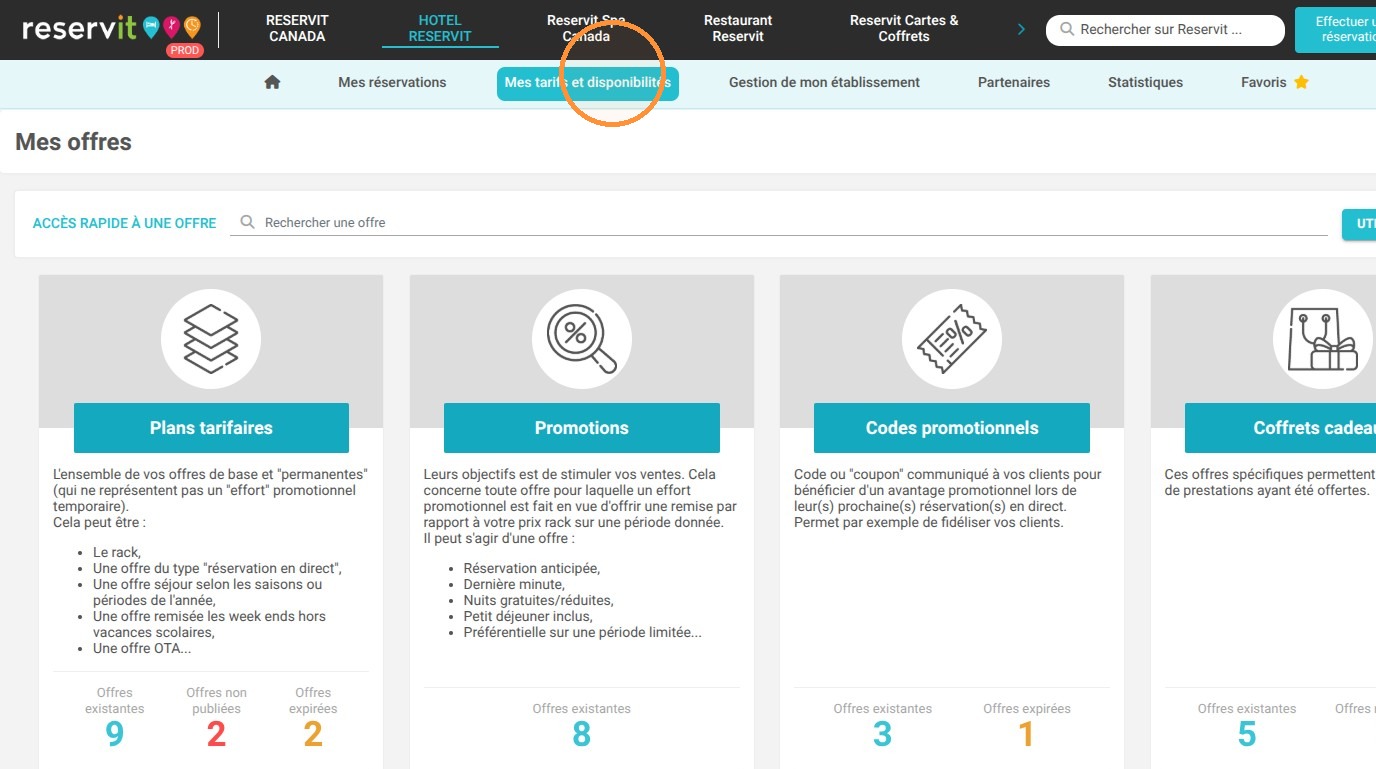
Task: Click the offre séjour selon les saisons bullet
Action: pos(208,592)
